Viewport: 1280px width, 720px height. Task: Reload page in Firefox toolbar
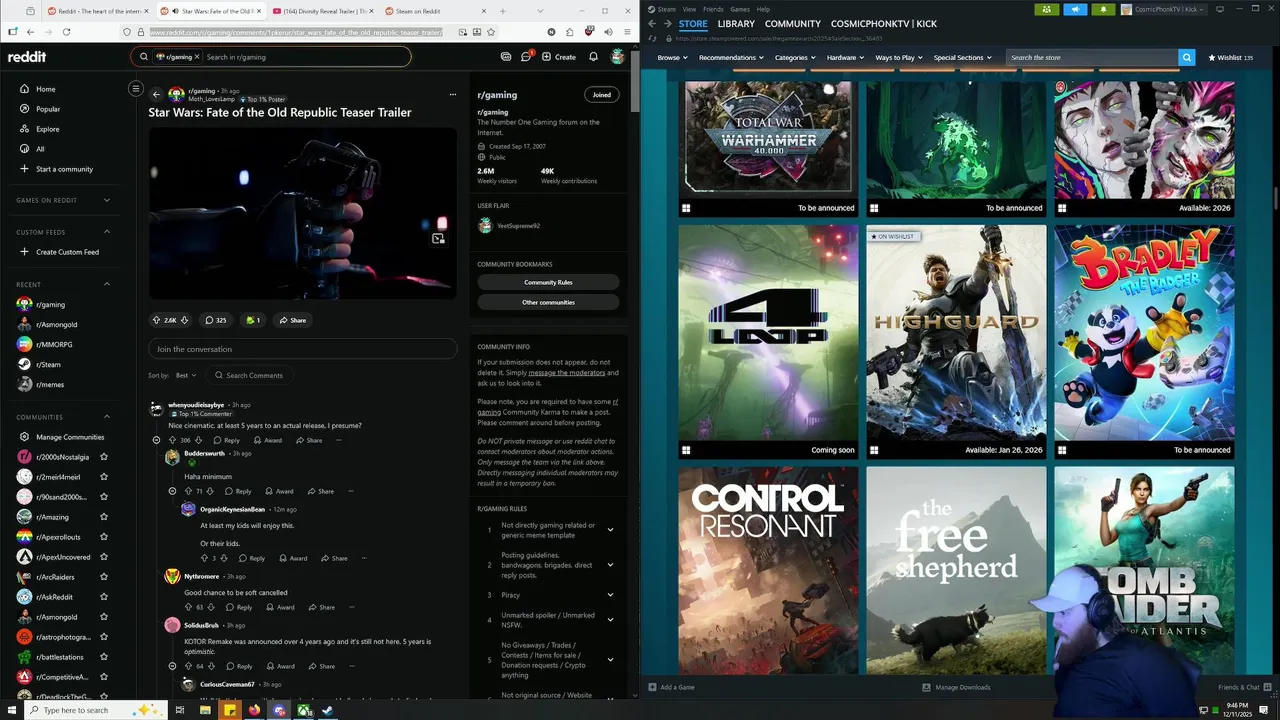66,32
